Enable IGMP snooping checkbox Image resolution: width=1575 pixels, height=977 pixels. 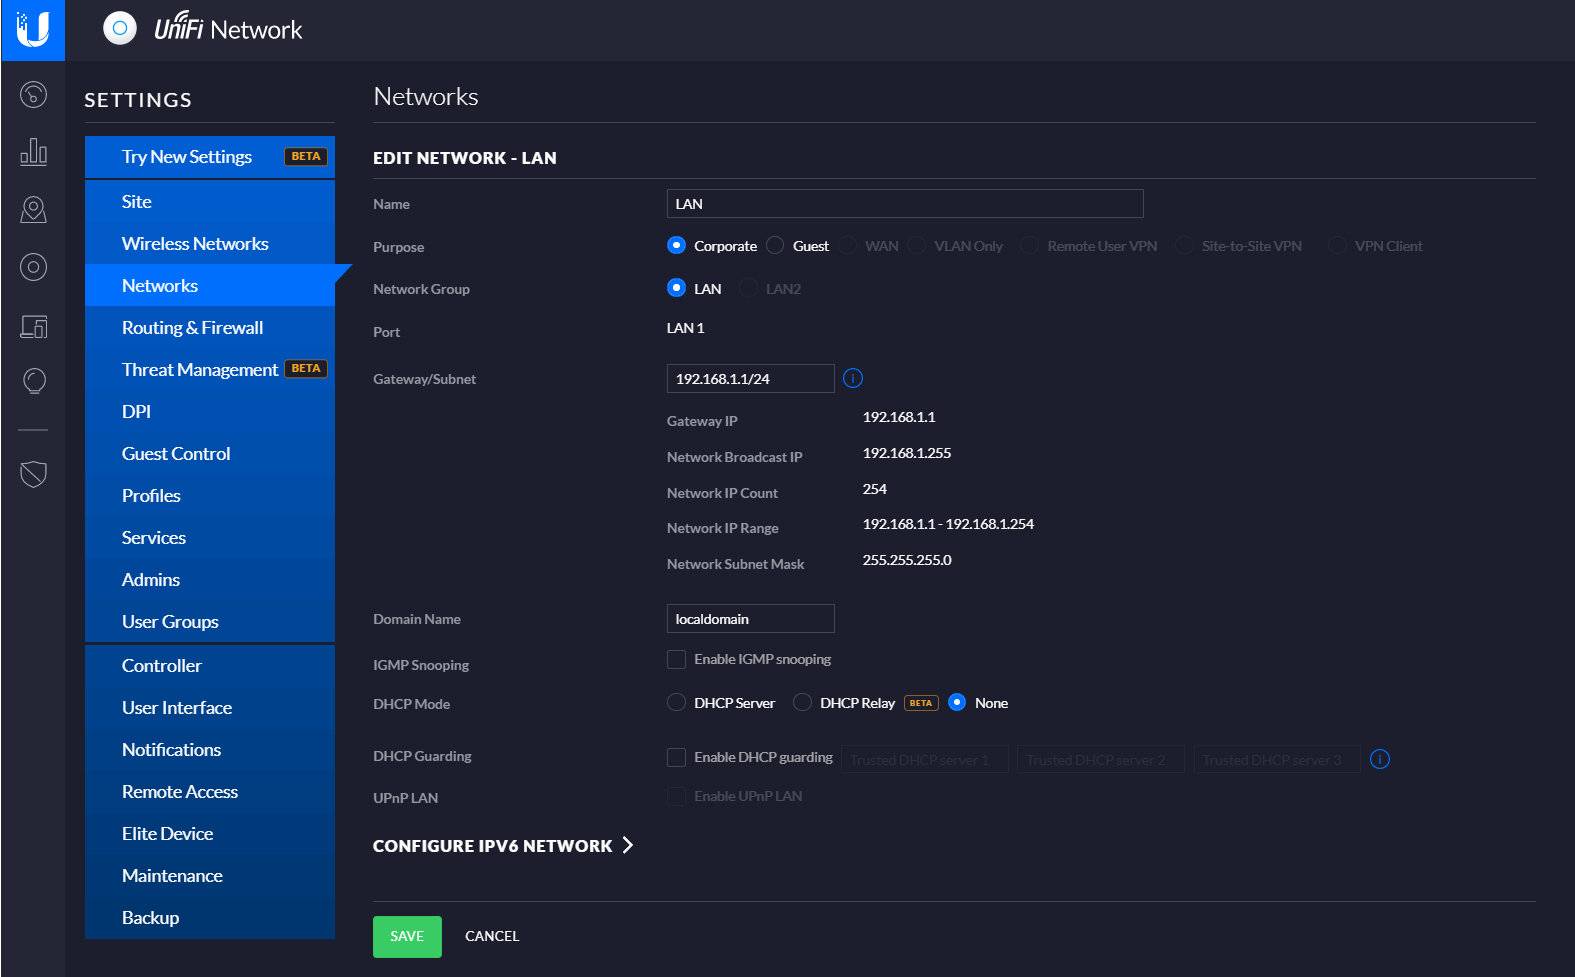[x=677, y=660]
